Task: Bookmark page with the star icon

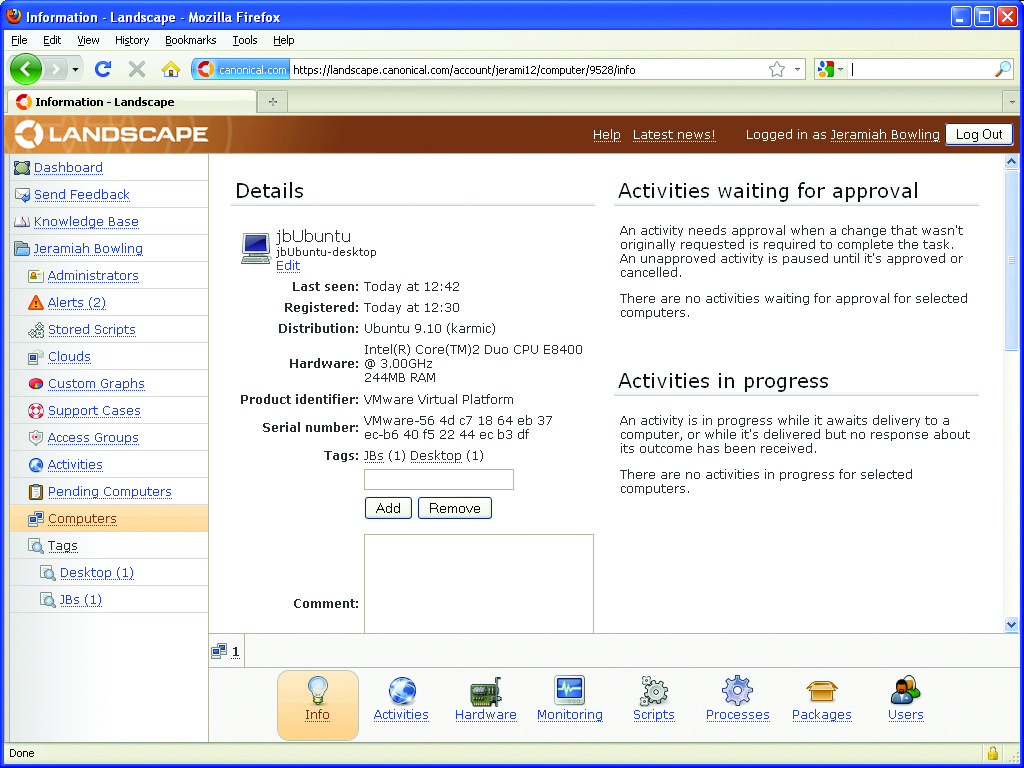Action: point(777,69)
